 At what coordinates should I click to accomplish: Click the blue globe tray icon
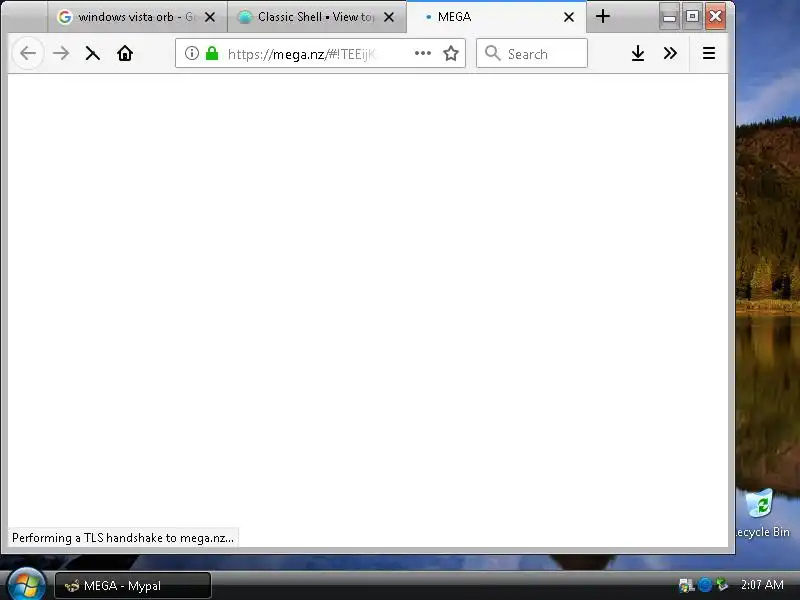[x=705, y=585]
